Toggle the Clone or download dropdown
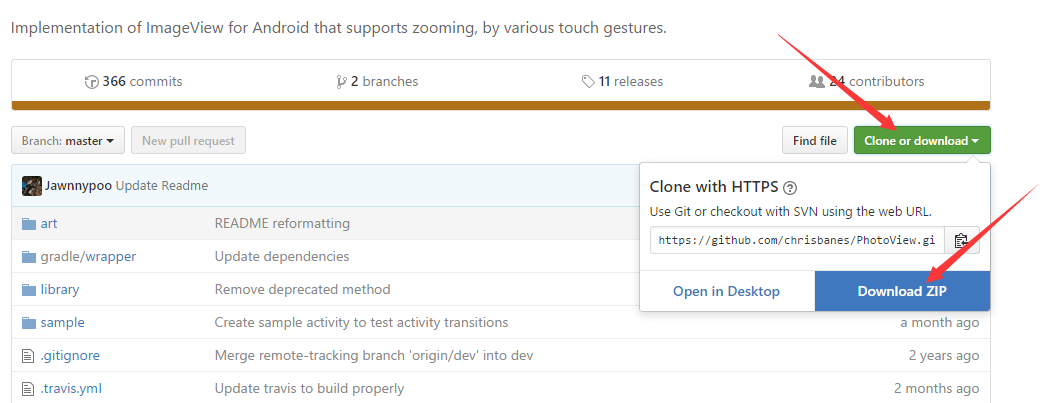This screenshot has height=403, width=1056. [x=922, y=141]
